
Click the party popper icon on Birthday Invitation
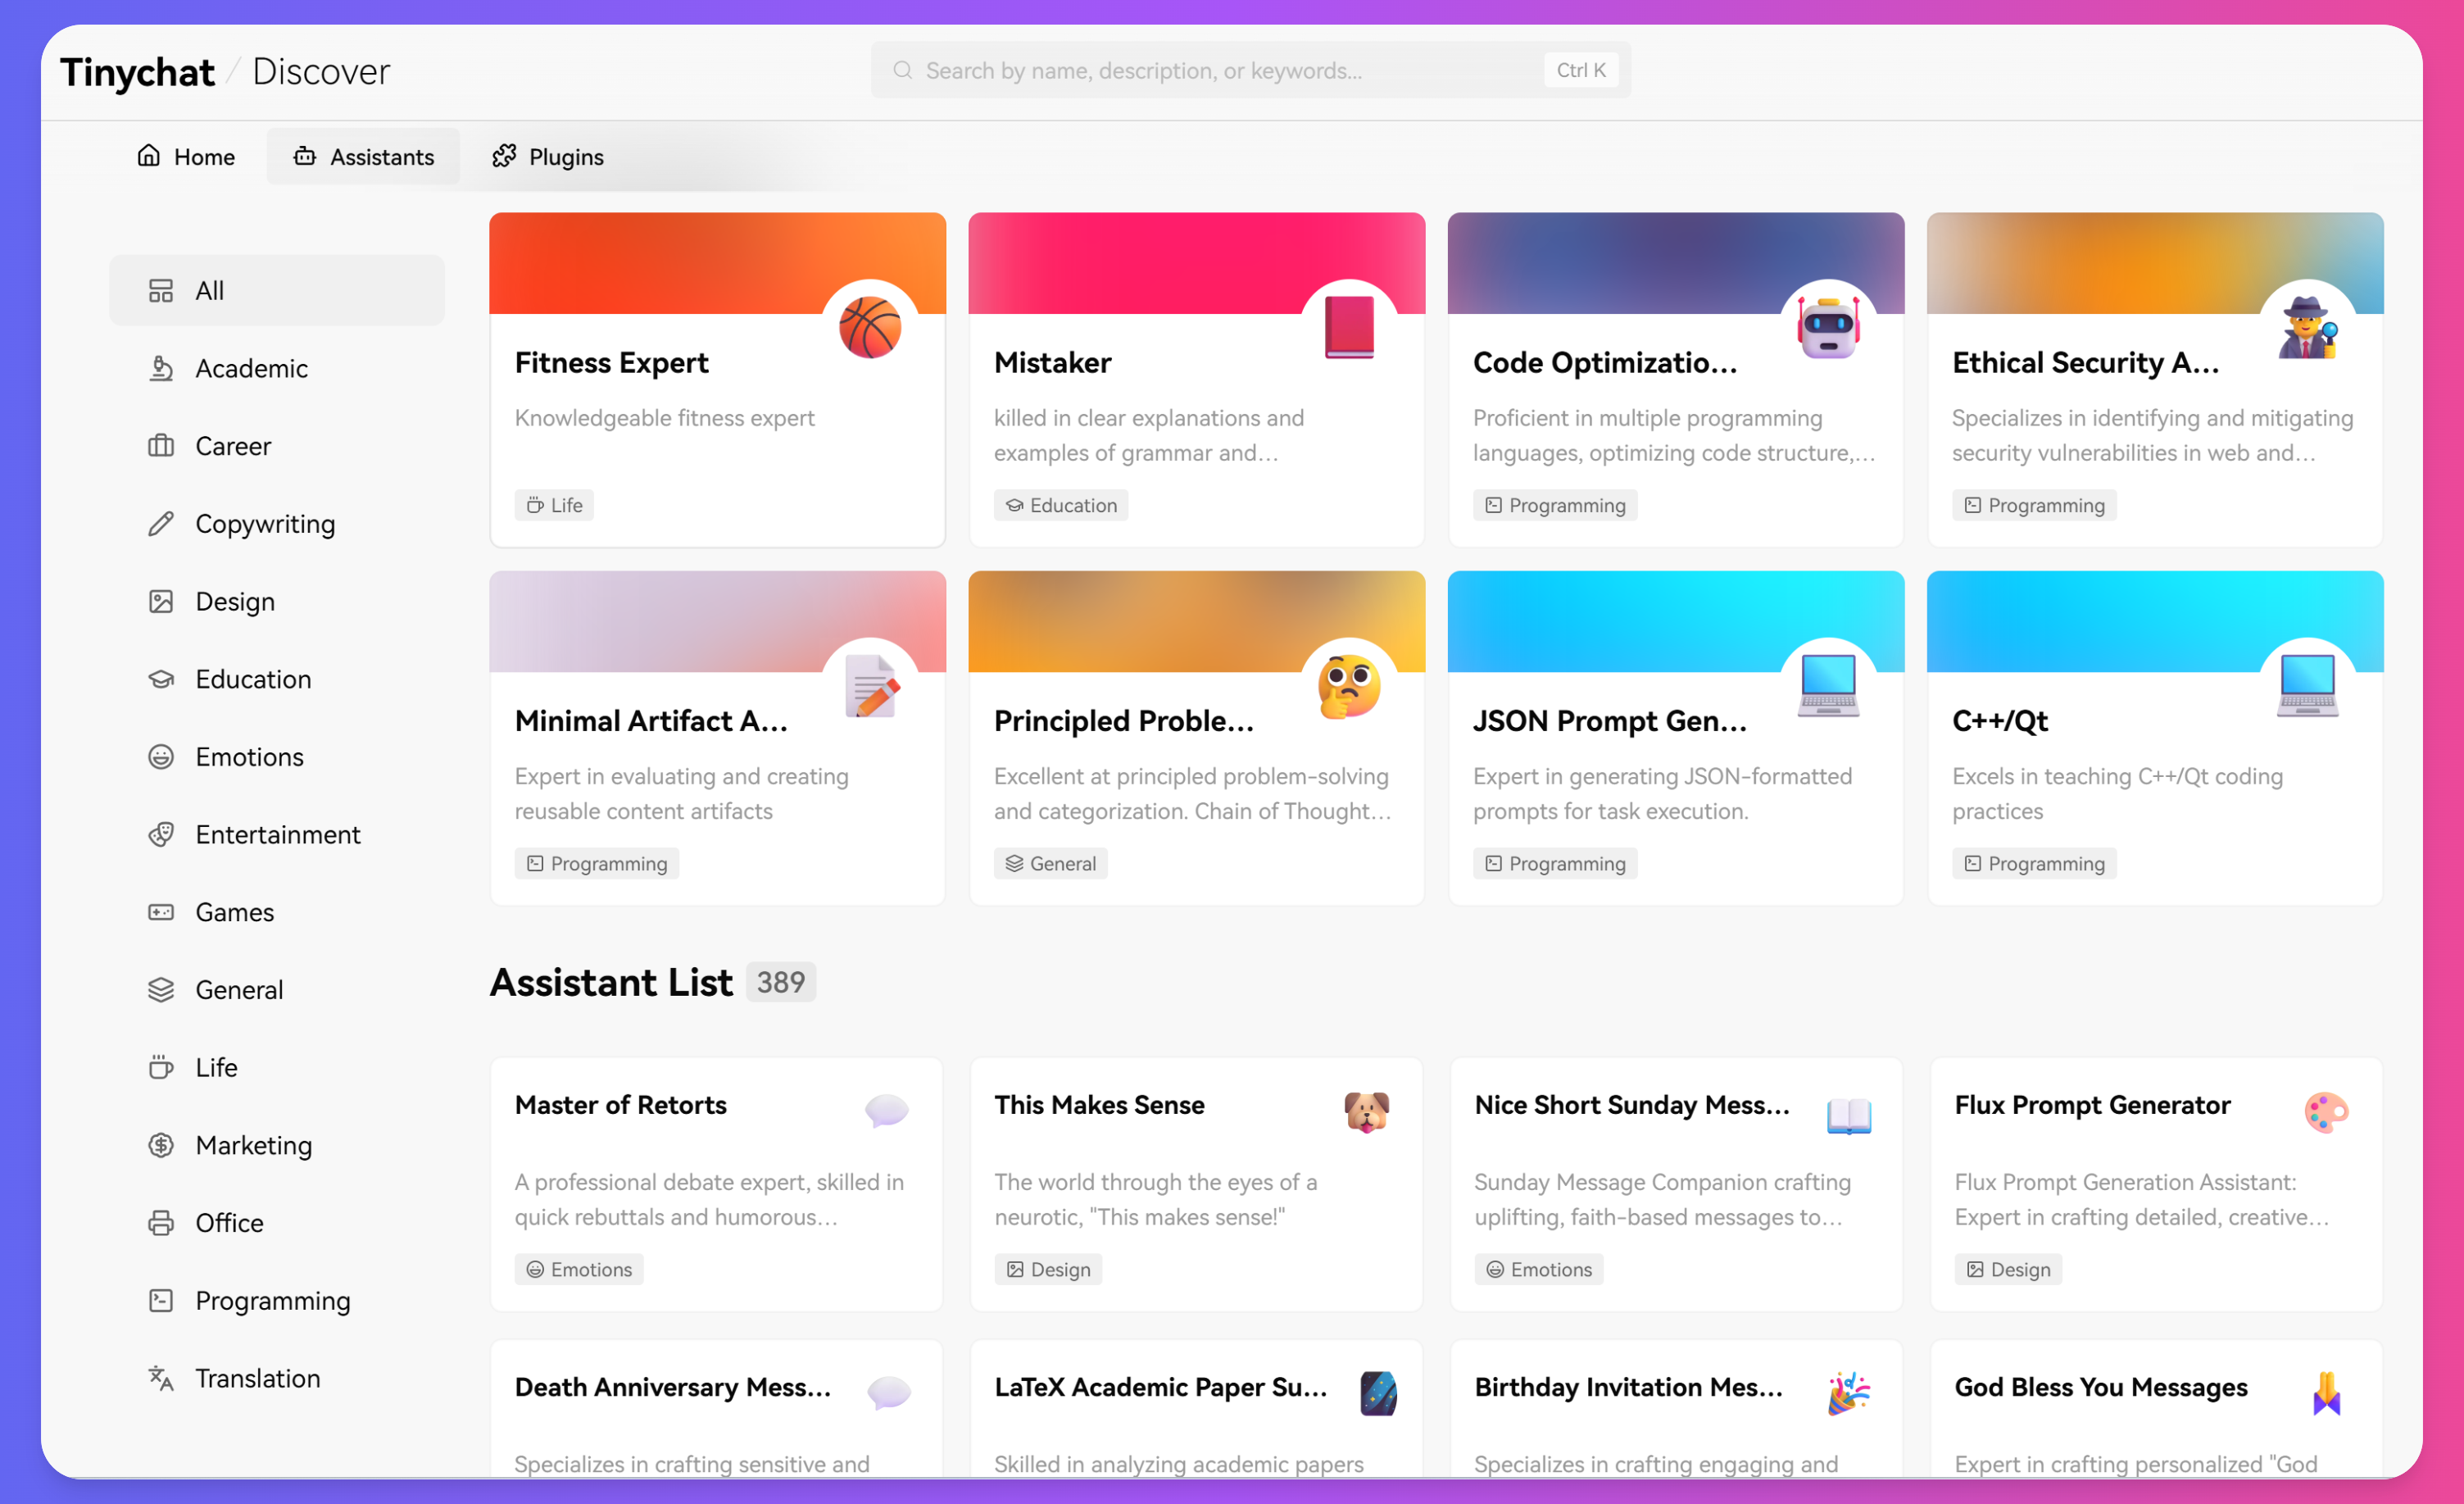(x=1848, y=1392)
